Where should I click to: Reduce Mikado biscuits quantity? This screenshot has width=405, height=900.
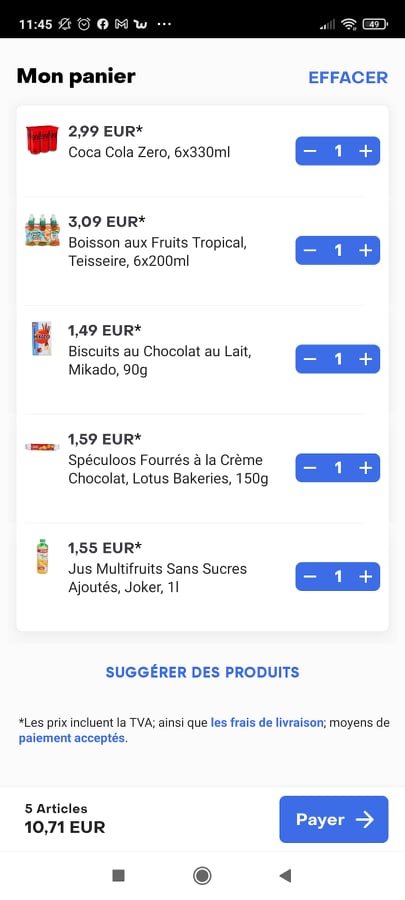click(x=310, y=359)
